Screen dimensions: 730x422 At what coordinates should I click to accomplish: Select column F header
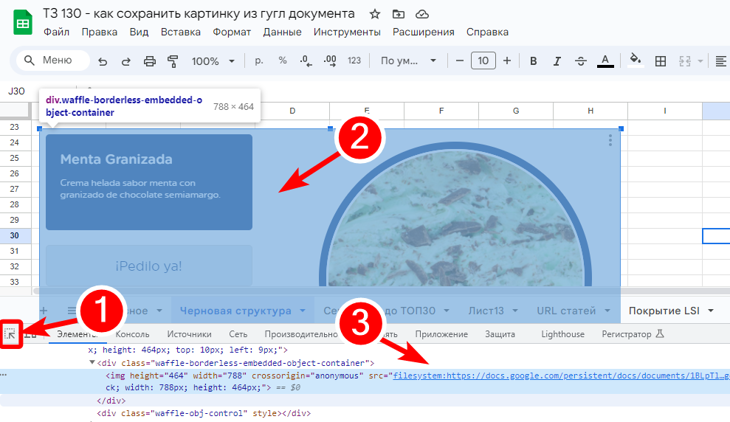[441, 111]
